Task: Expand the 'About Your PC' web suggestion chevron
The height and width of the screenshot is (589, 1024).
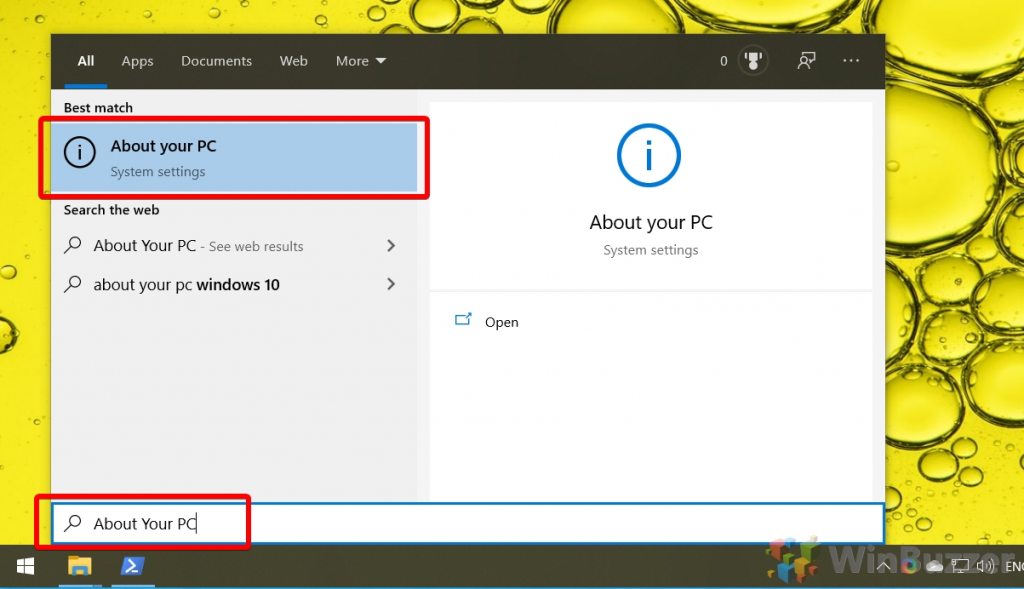Action: [391, 245]
